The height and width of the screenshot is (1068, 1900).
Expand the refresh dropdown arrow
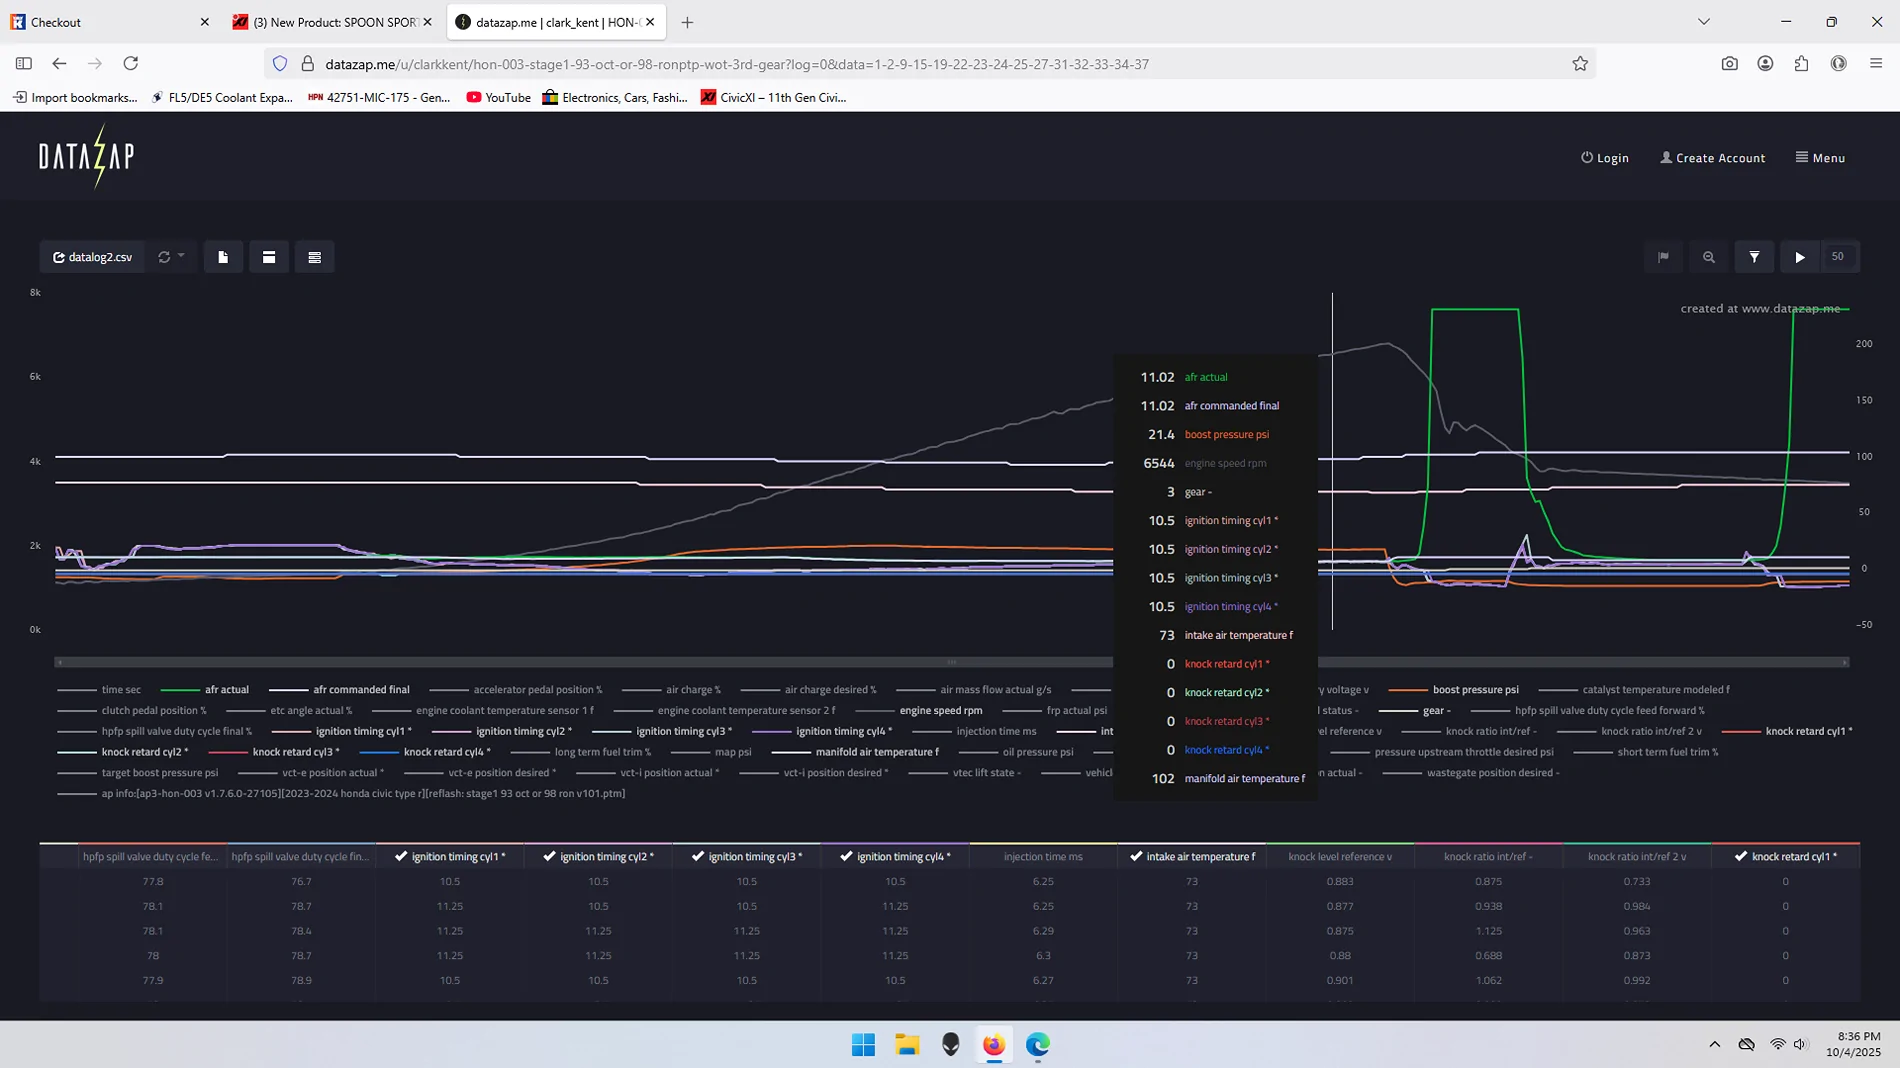(x=181, y=256)
